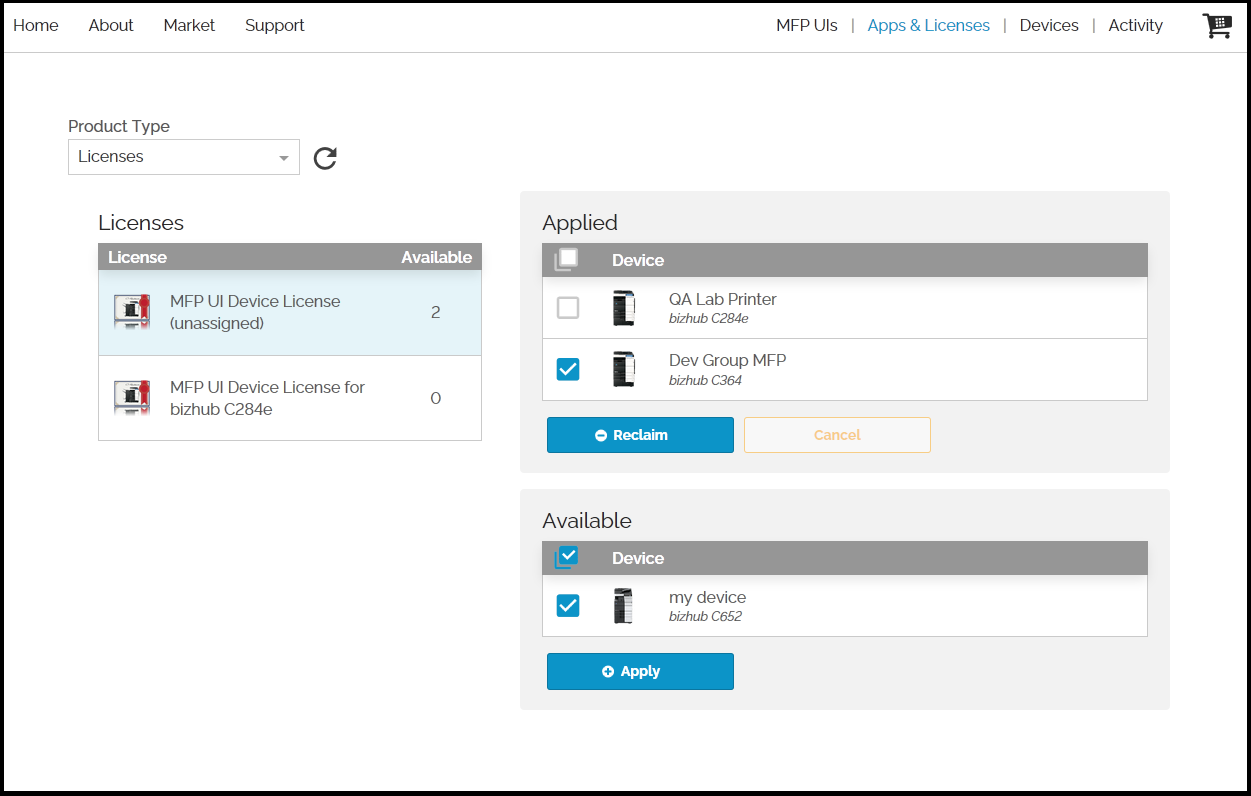Select the MFP UI Device License (unassigned) row
This screenshot has width=1251, height=796.
coord(289,313)
